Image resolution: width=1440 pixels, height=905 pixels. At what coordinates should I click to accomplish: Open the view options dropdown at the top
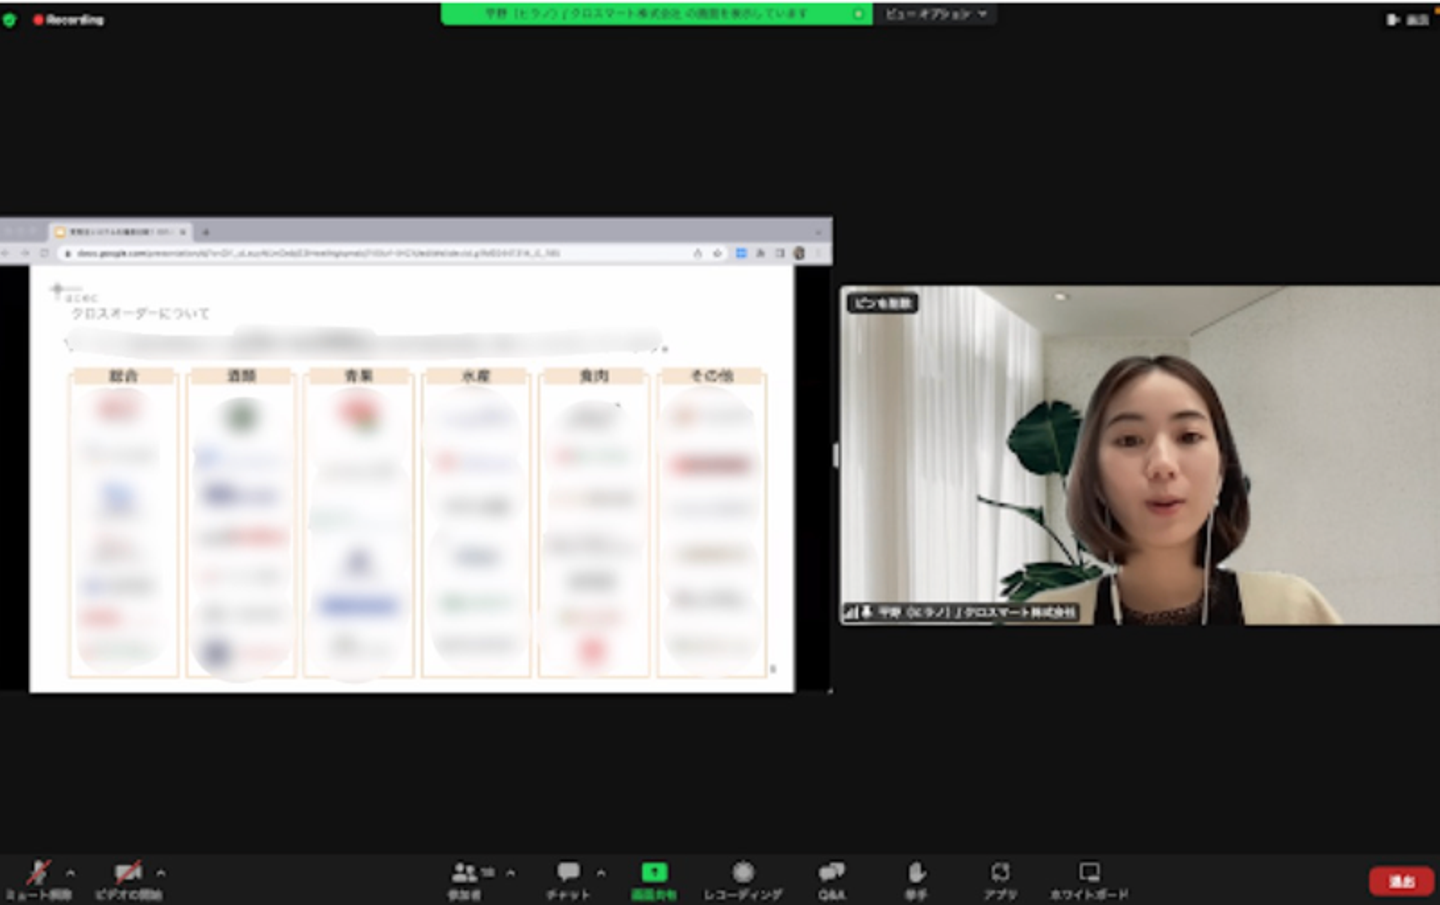[x=936, y=14]
